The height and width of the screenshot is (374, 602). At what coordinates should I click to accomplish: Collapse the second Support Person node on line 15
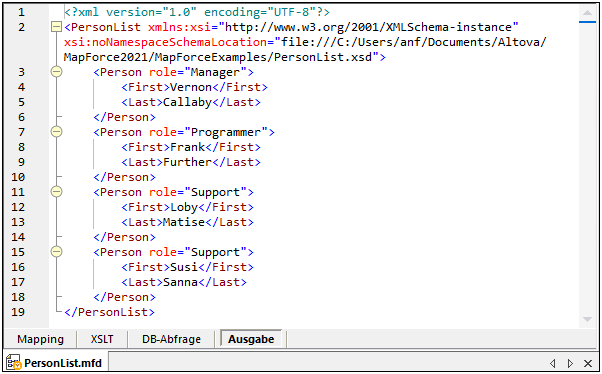(x=56, y=252)
